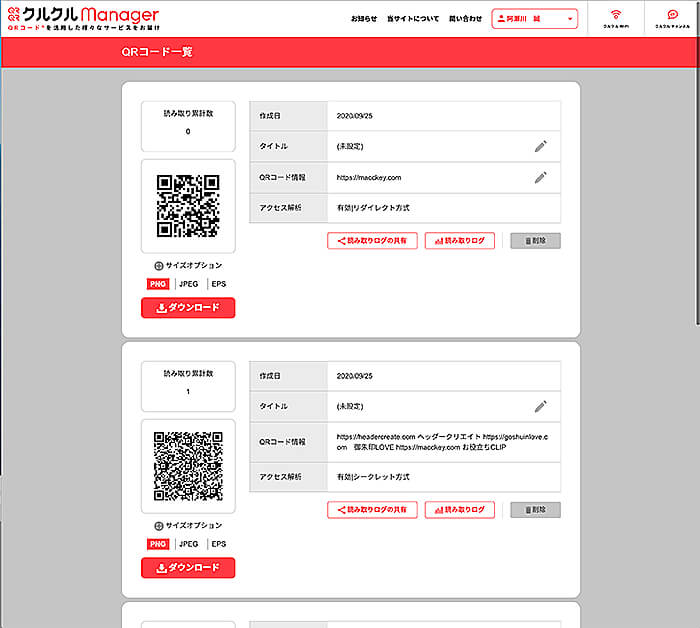
Task: Click 有効|シークレット方式 access analysis value
Action: [x=373, y=477]
